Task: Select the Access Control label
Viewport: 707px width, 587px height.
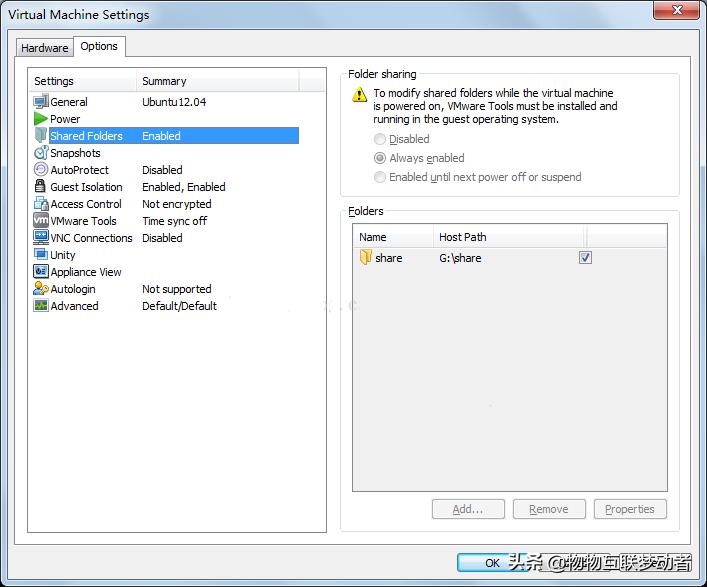Action: [86, 204]
